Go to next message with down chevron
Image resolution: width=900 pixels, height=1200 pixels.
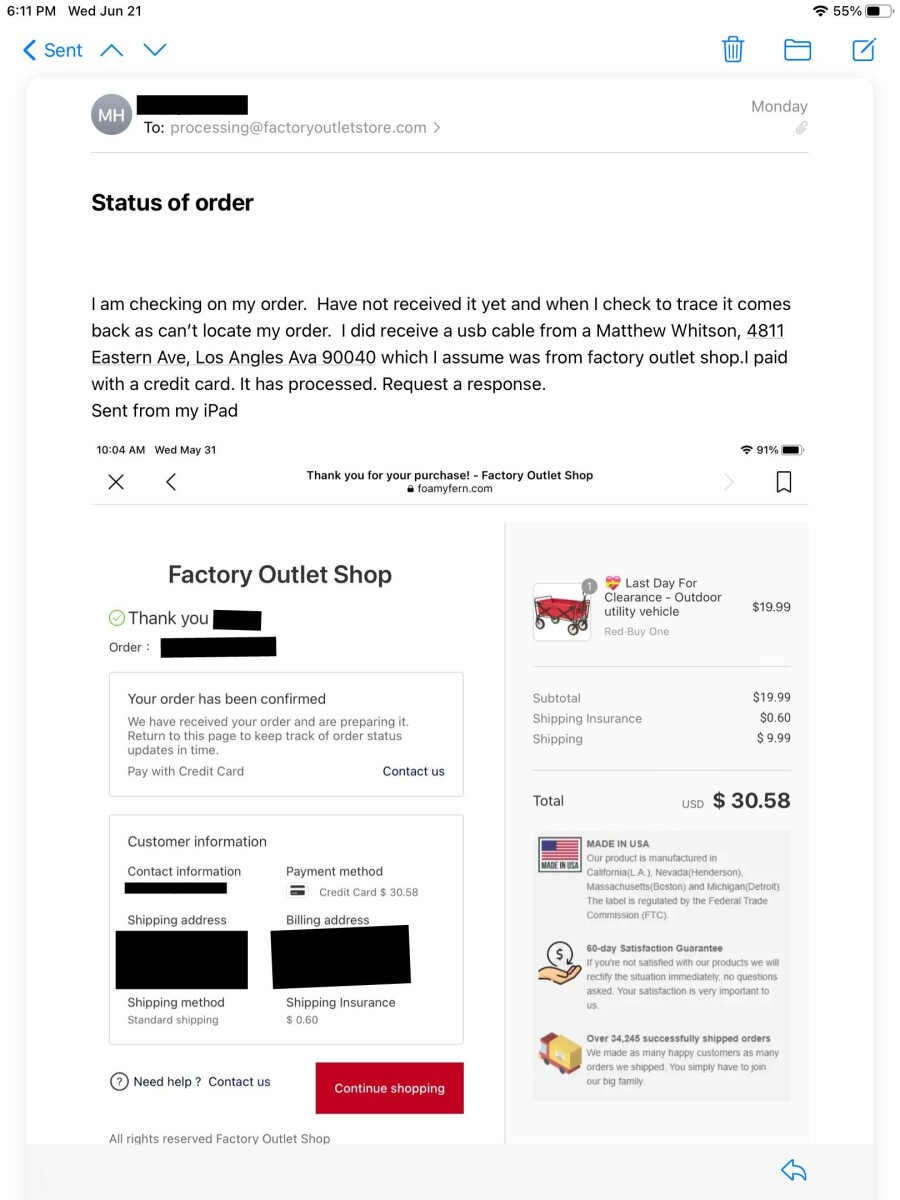click(x=155, y=50)
